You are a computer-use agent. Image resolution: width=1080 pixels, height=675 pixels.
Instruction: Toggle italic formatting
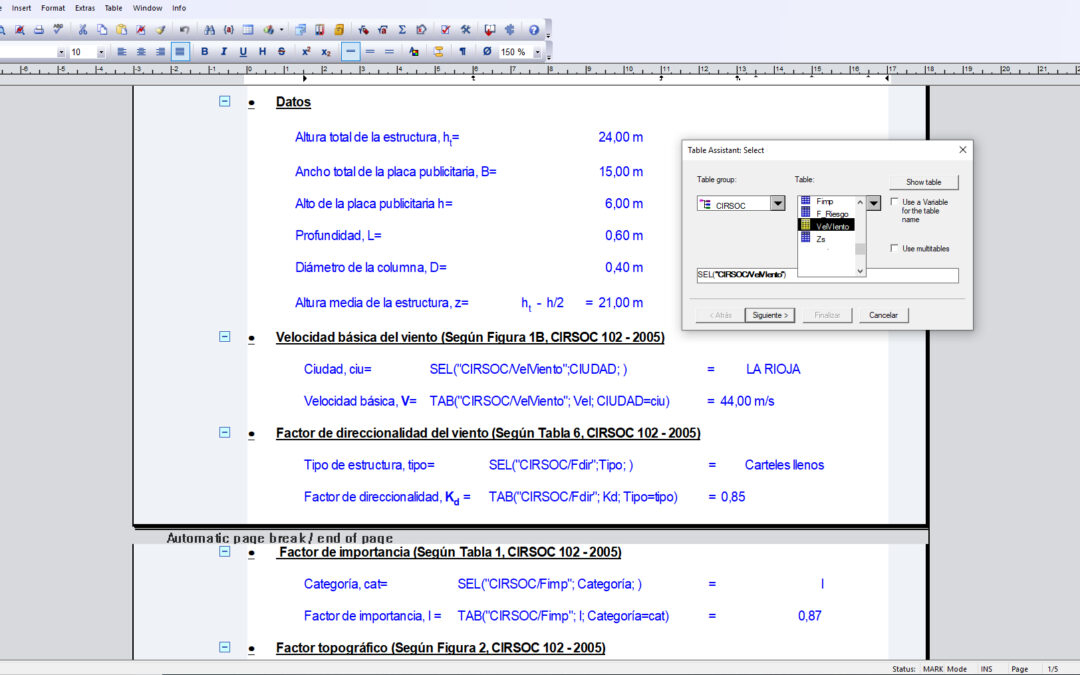(224, 52)
